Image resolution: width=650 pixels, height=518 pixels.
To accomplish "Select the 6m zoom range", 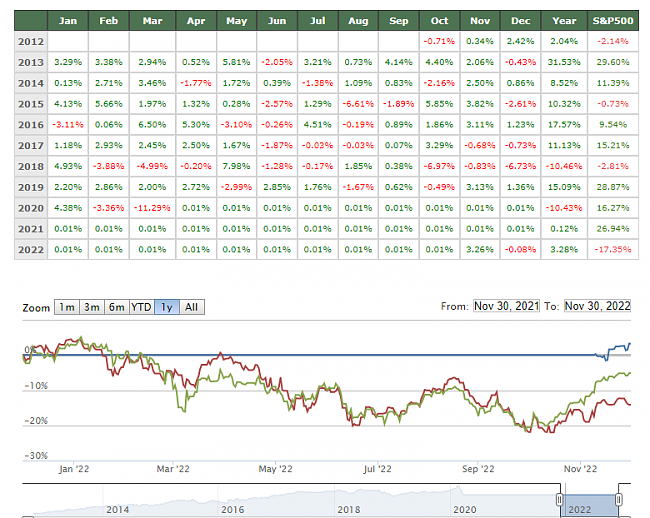I will pyautogui.click(x=116, y=307).
